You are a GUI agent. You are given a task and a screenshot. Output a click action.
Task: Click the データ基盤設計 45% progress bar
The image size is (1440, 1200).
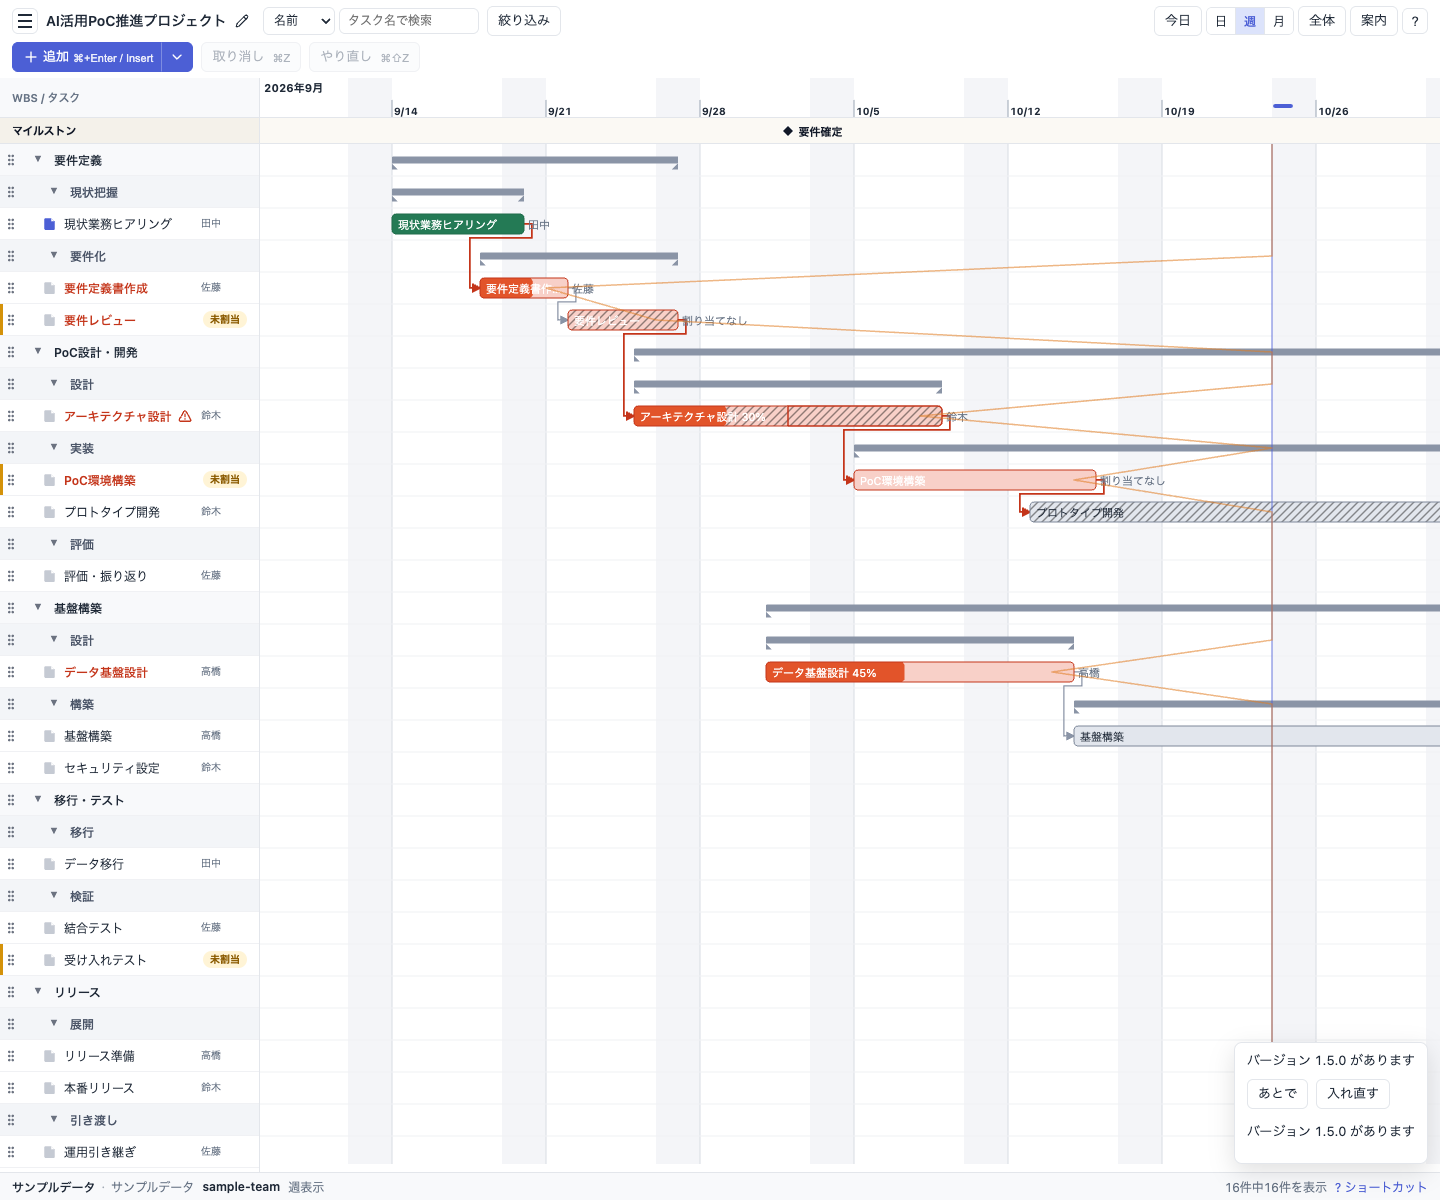[920, 673]
